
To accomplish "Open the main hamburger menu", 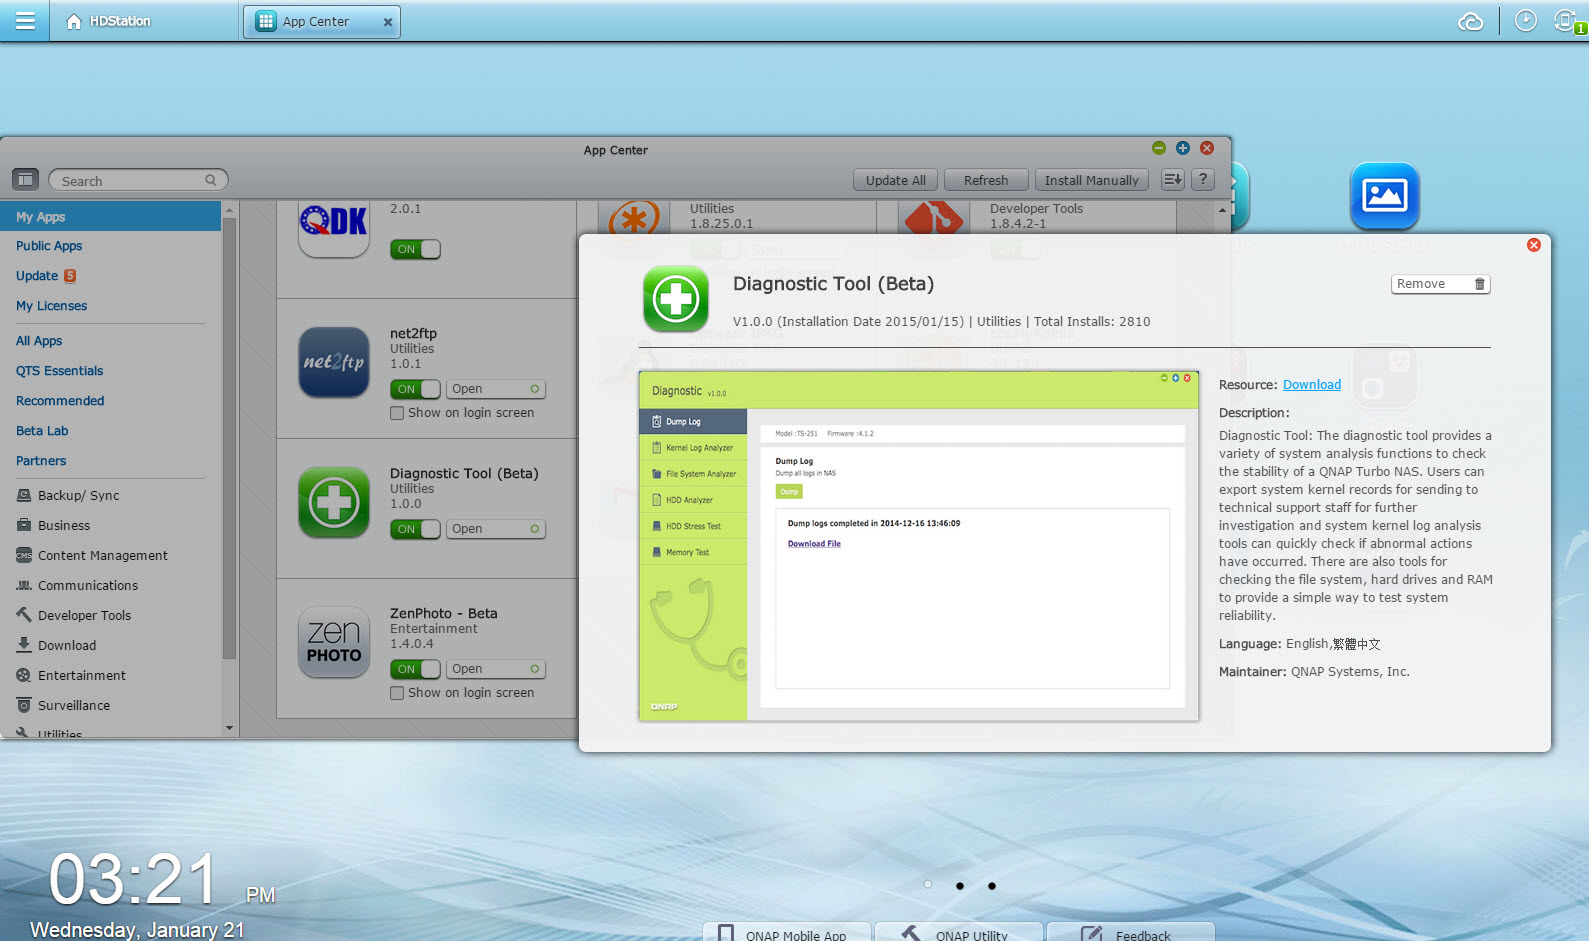I will [25, 21].
